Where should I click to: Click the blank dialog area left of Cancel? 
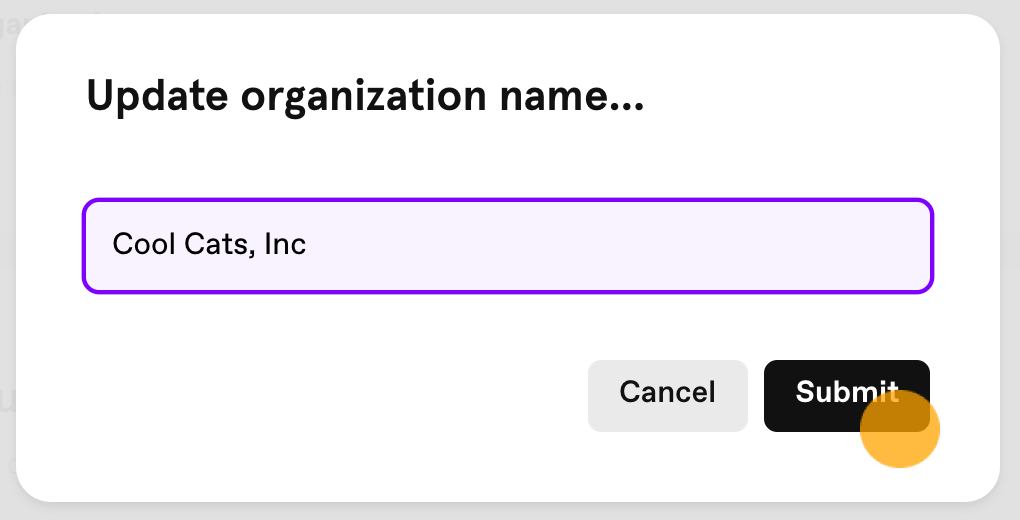(325, 396)
